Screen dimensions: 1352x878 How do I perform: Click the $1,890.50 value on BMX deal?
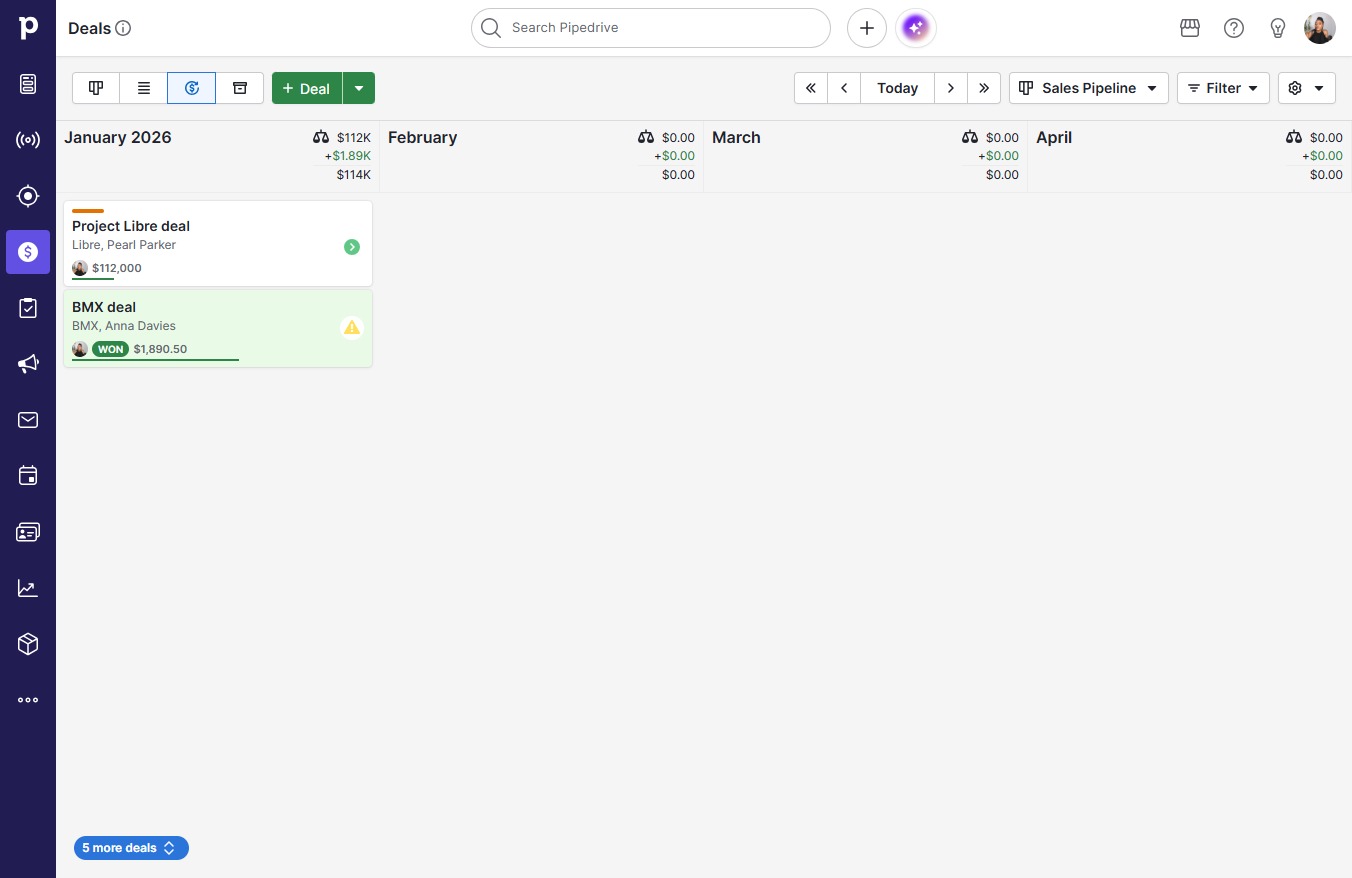click(160, 349)
